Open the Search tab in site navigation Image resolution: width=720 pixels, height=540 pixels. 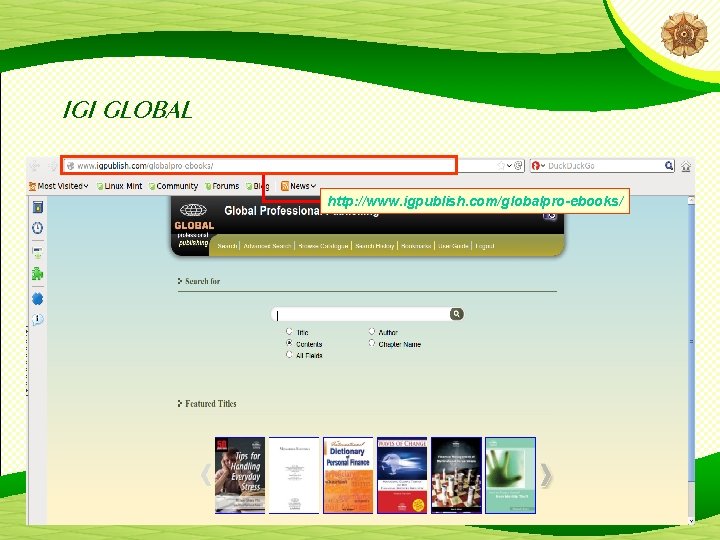coord(227,246)
